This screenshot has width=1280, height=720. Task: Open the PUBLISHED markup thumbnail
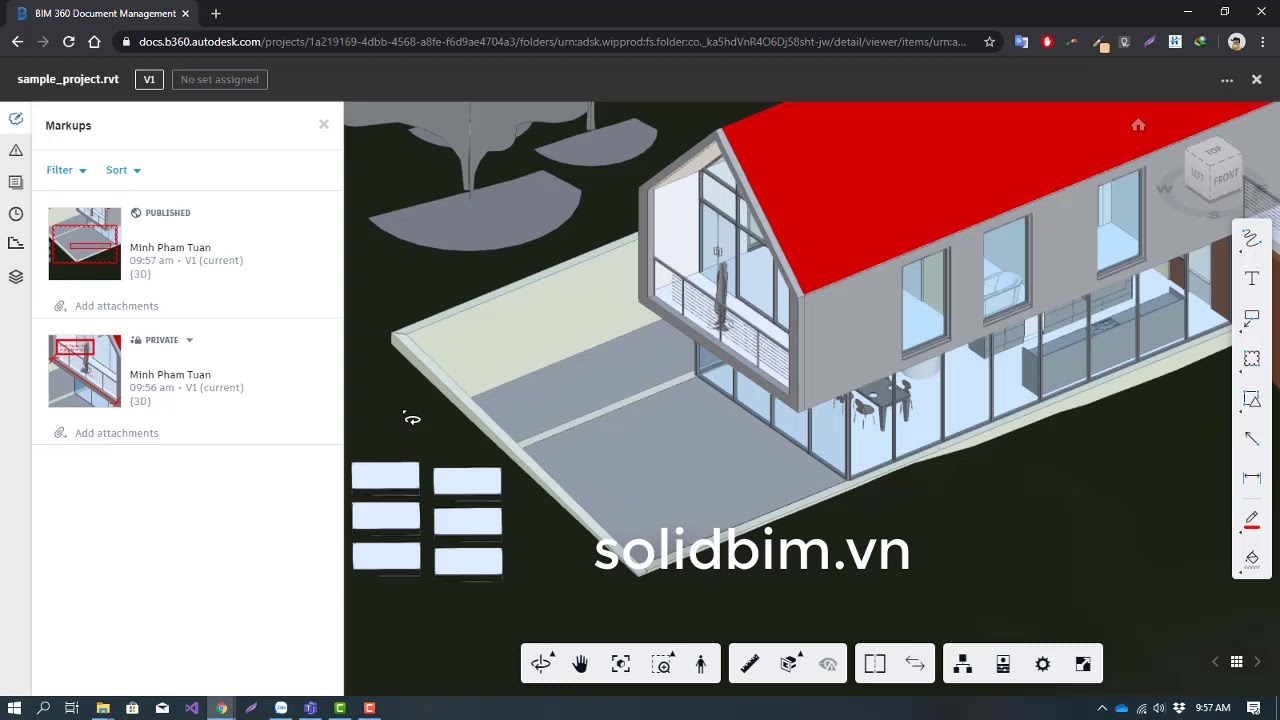85,244
